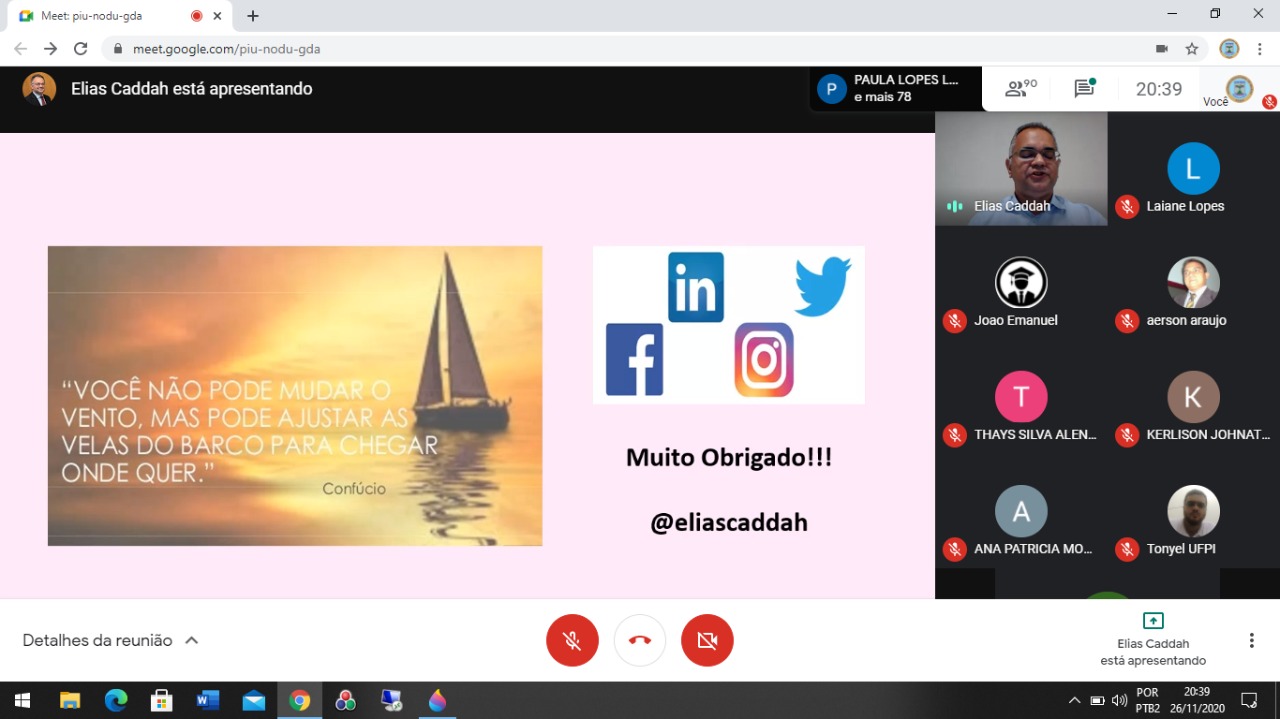Screen dimensions: 1280x719
Task: Toggle the microphone mute button
Action: pos(572,640)
